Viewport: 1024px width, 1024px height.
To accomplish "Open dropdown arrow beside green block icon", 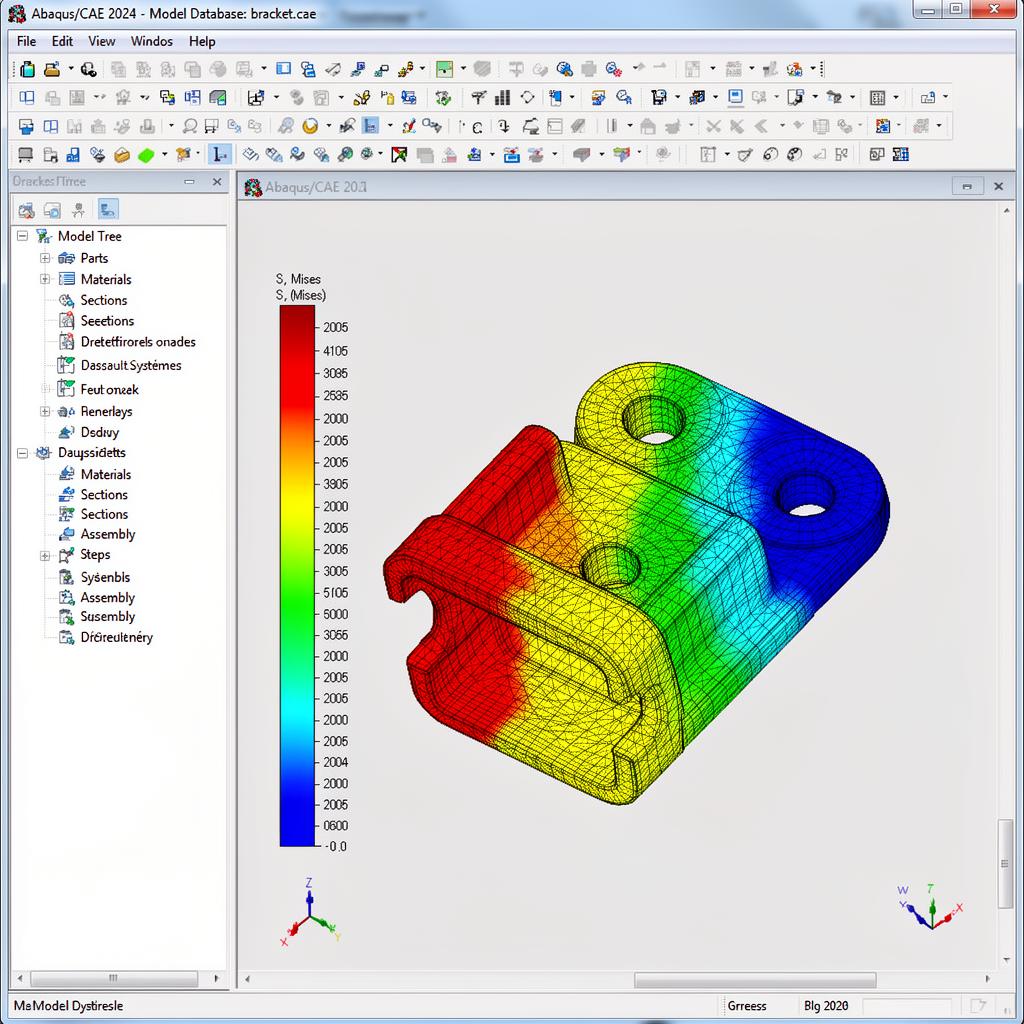I will [x=165, y=155].
